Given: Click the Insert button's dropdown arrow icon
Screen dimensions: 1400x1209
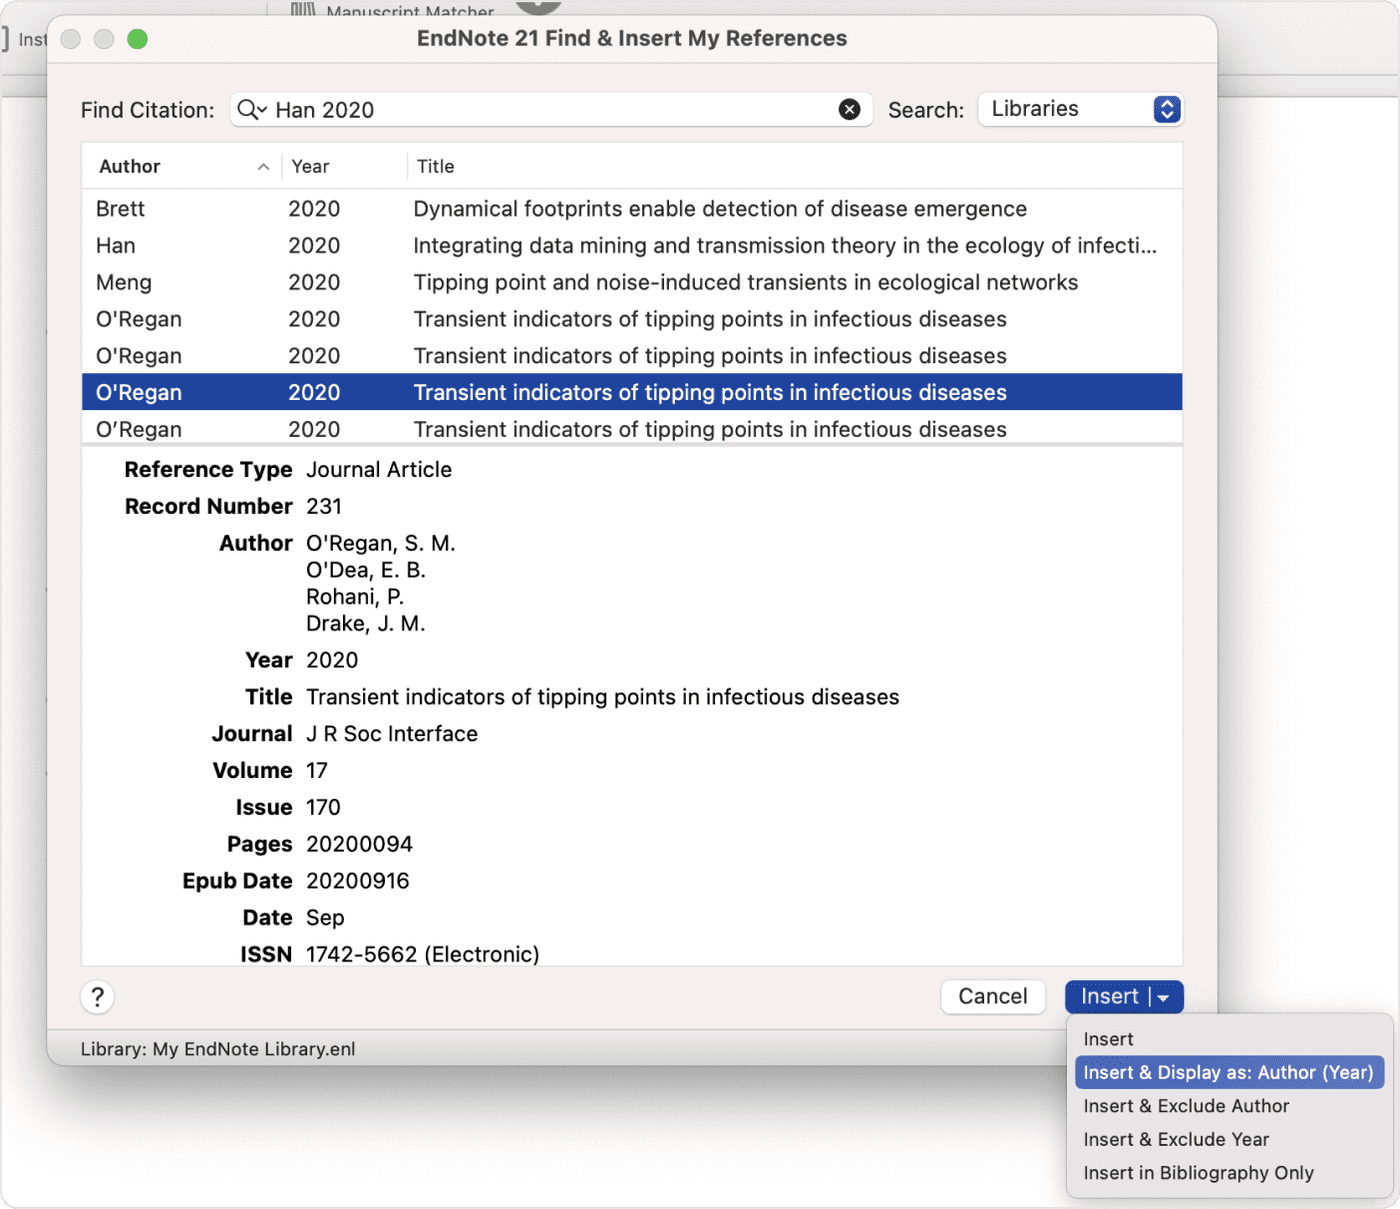Looking at the screenshot, I should tap(1162, 996).
